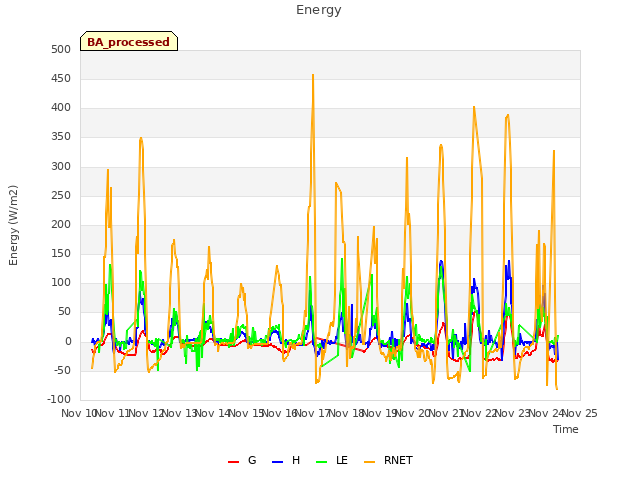The width and height of the screenshot is (640, 480).
Task: Click the 0 y-axis tick label
Action: [68, 341]
